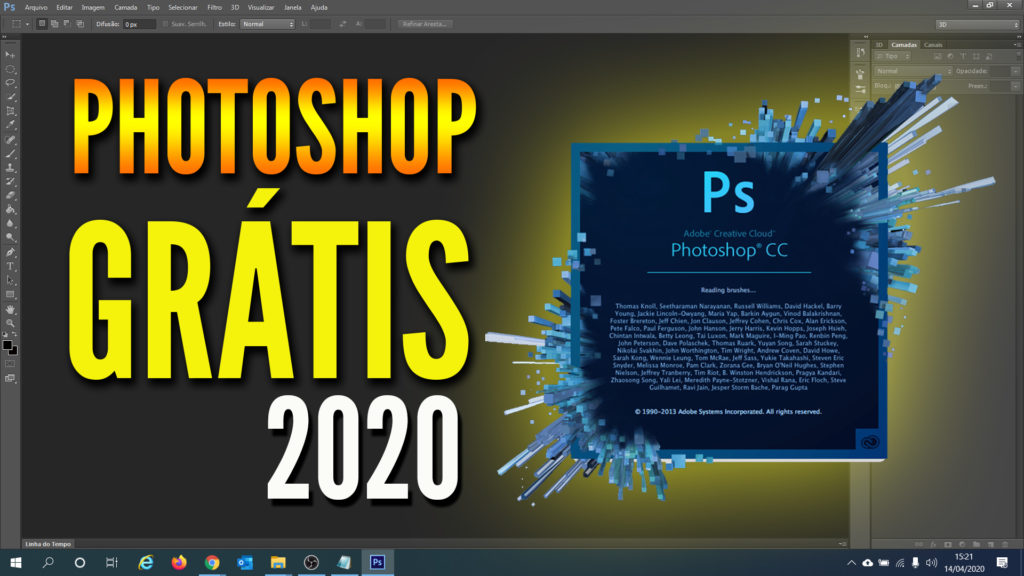Enable Subtract from Selection mode
Screen dimensions: 1024x576
[x=67, y=24]
